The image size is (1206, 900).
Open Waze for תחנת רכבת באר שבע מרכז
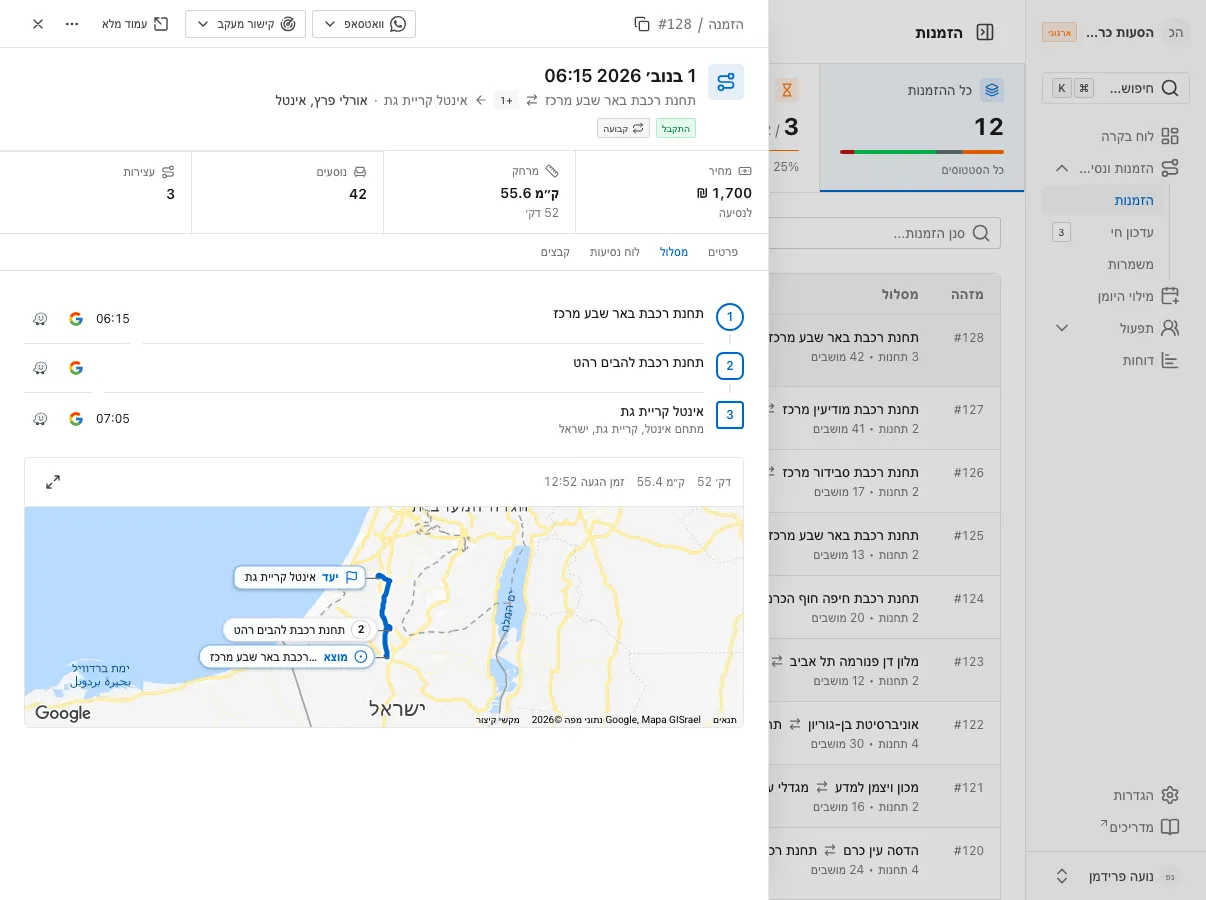pyautogui.click(x=40, y=319)
